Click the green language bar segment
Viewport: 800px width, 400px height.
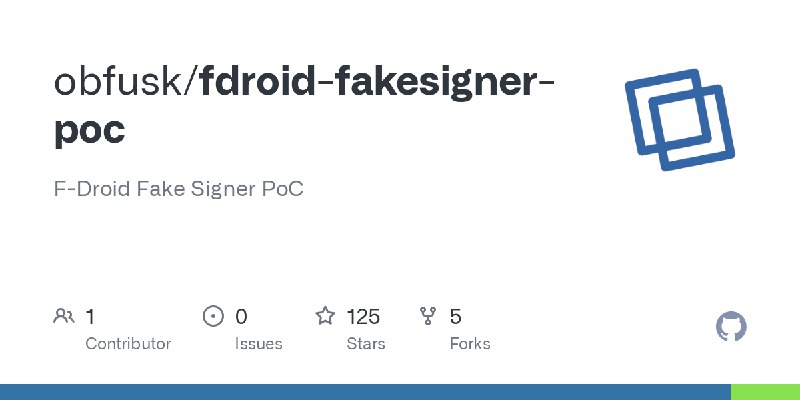pyautogui.click(x=765, y=392)
